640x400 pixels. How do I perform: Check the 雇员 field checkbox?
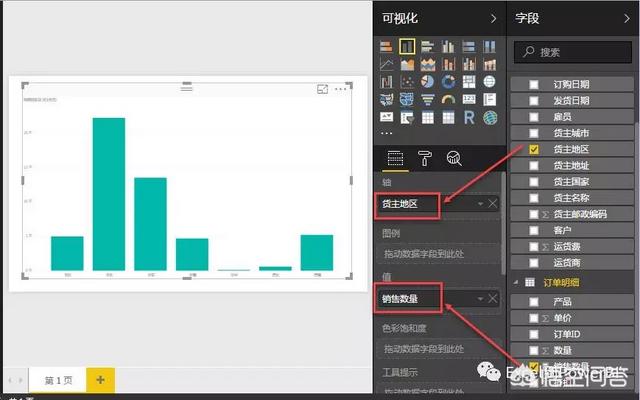tap(534, 117)
